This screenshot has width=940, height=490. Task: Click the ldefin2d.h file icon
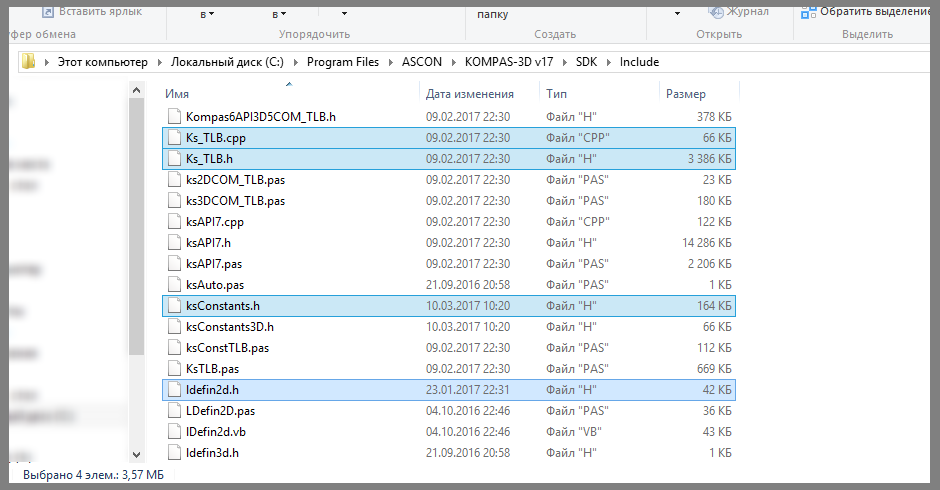174,389
